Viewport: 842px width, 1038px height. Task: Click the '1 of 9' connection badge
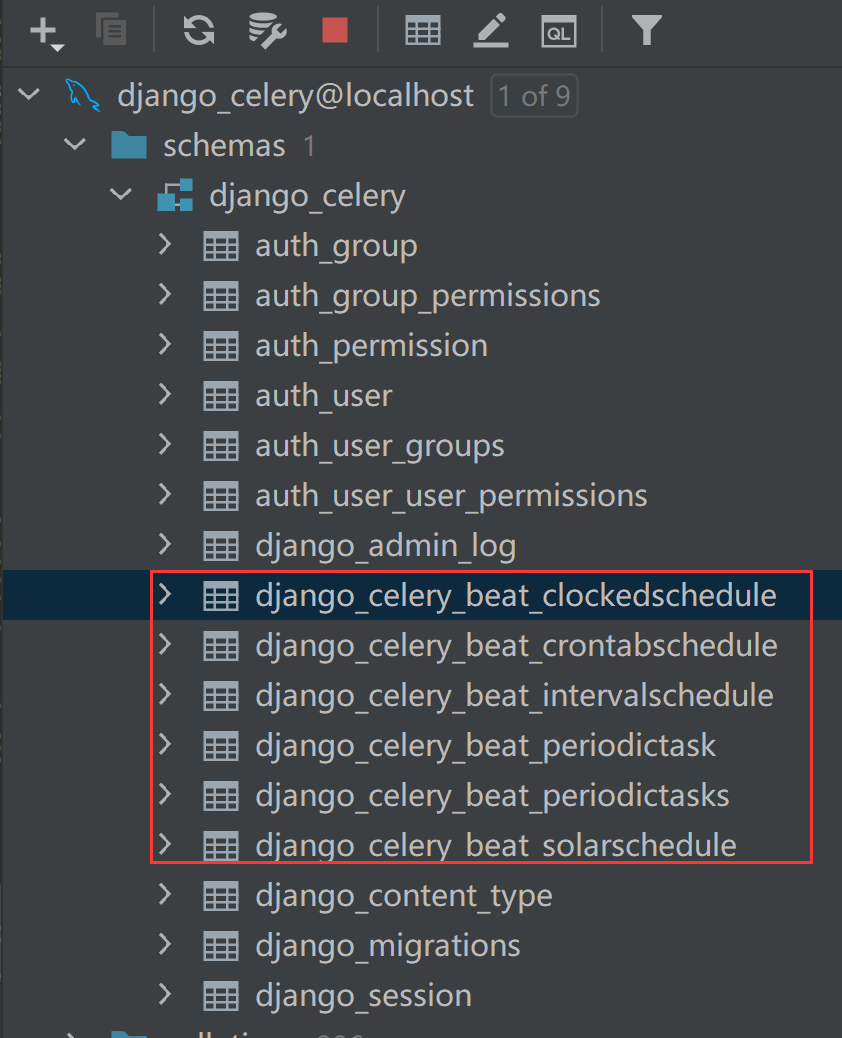(534, 95)
